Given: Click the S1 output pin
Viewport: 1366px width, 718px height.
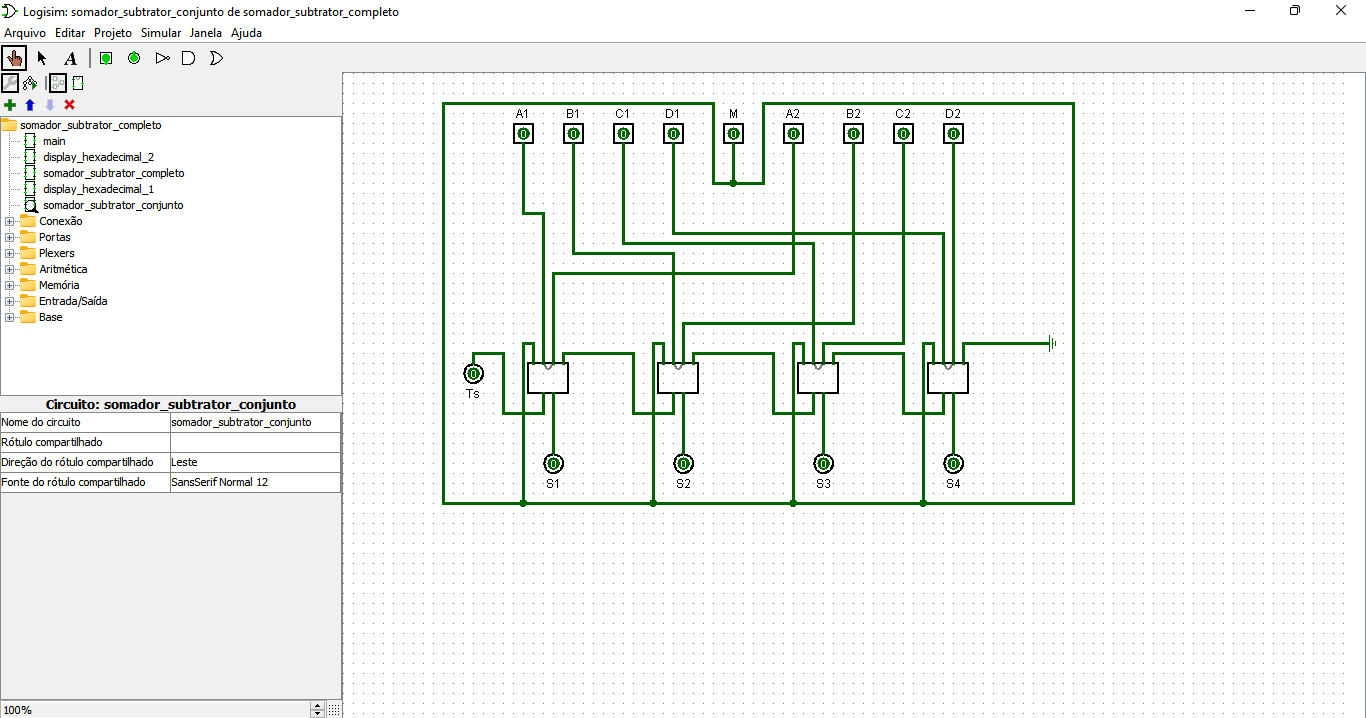Looking at the screenshot, I should (553, 464).
